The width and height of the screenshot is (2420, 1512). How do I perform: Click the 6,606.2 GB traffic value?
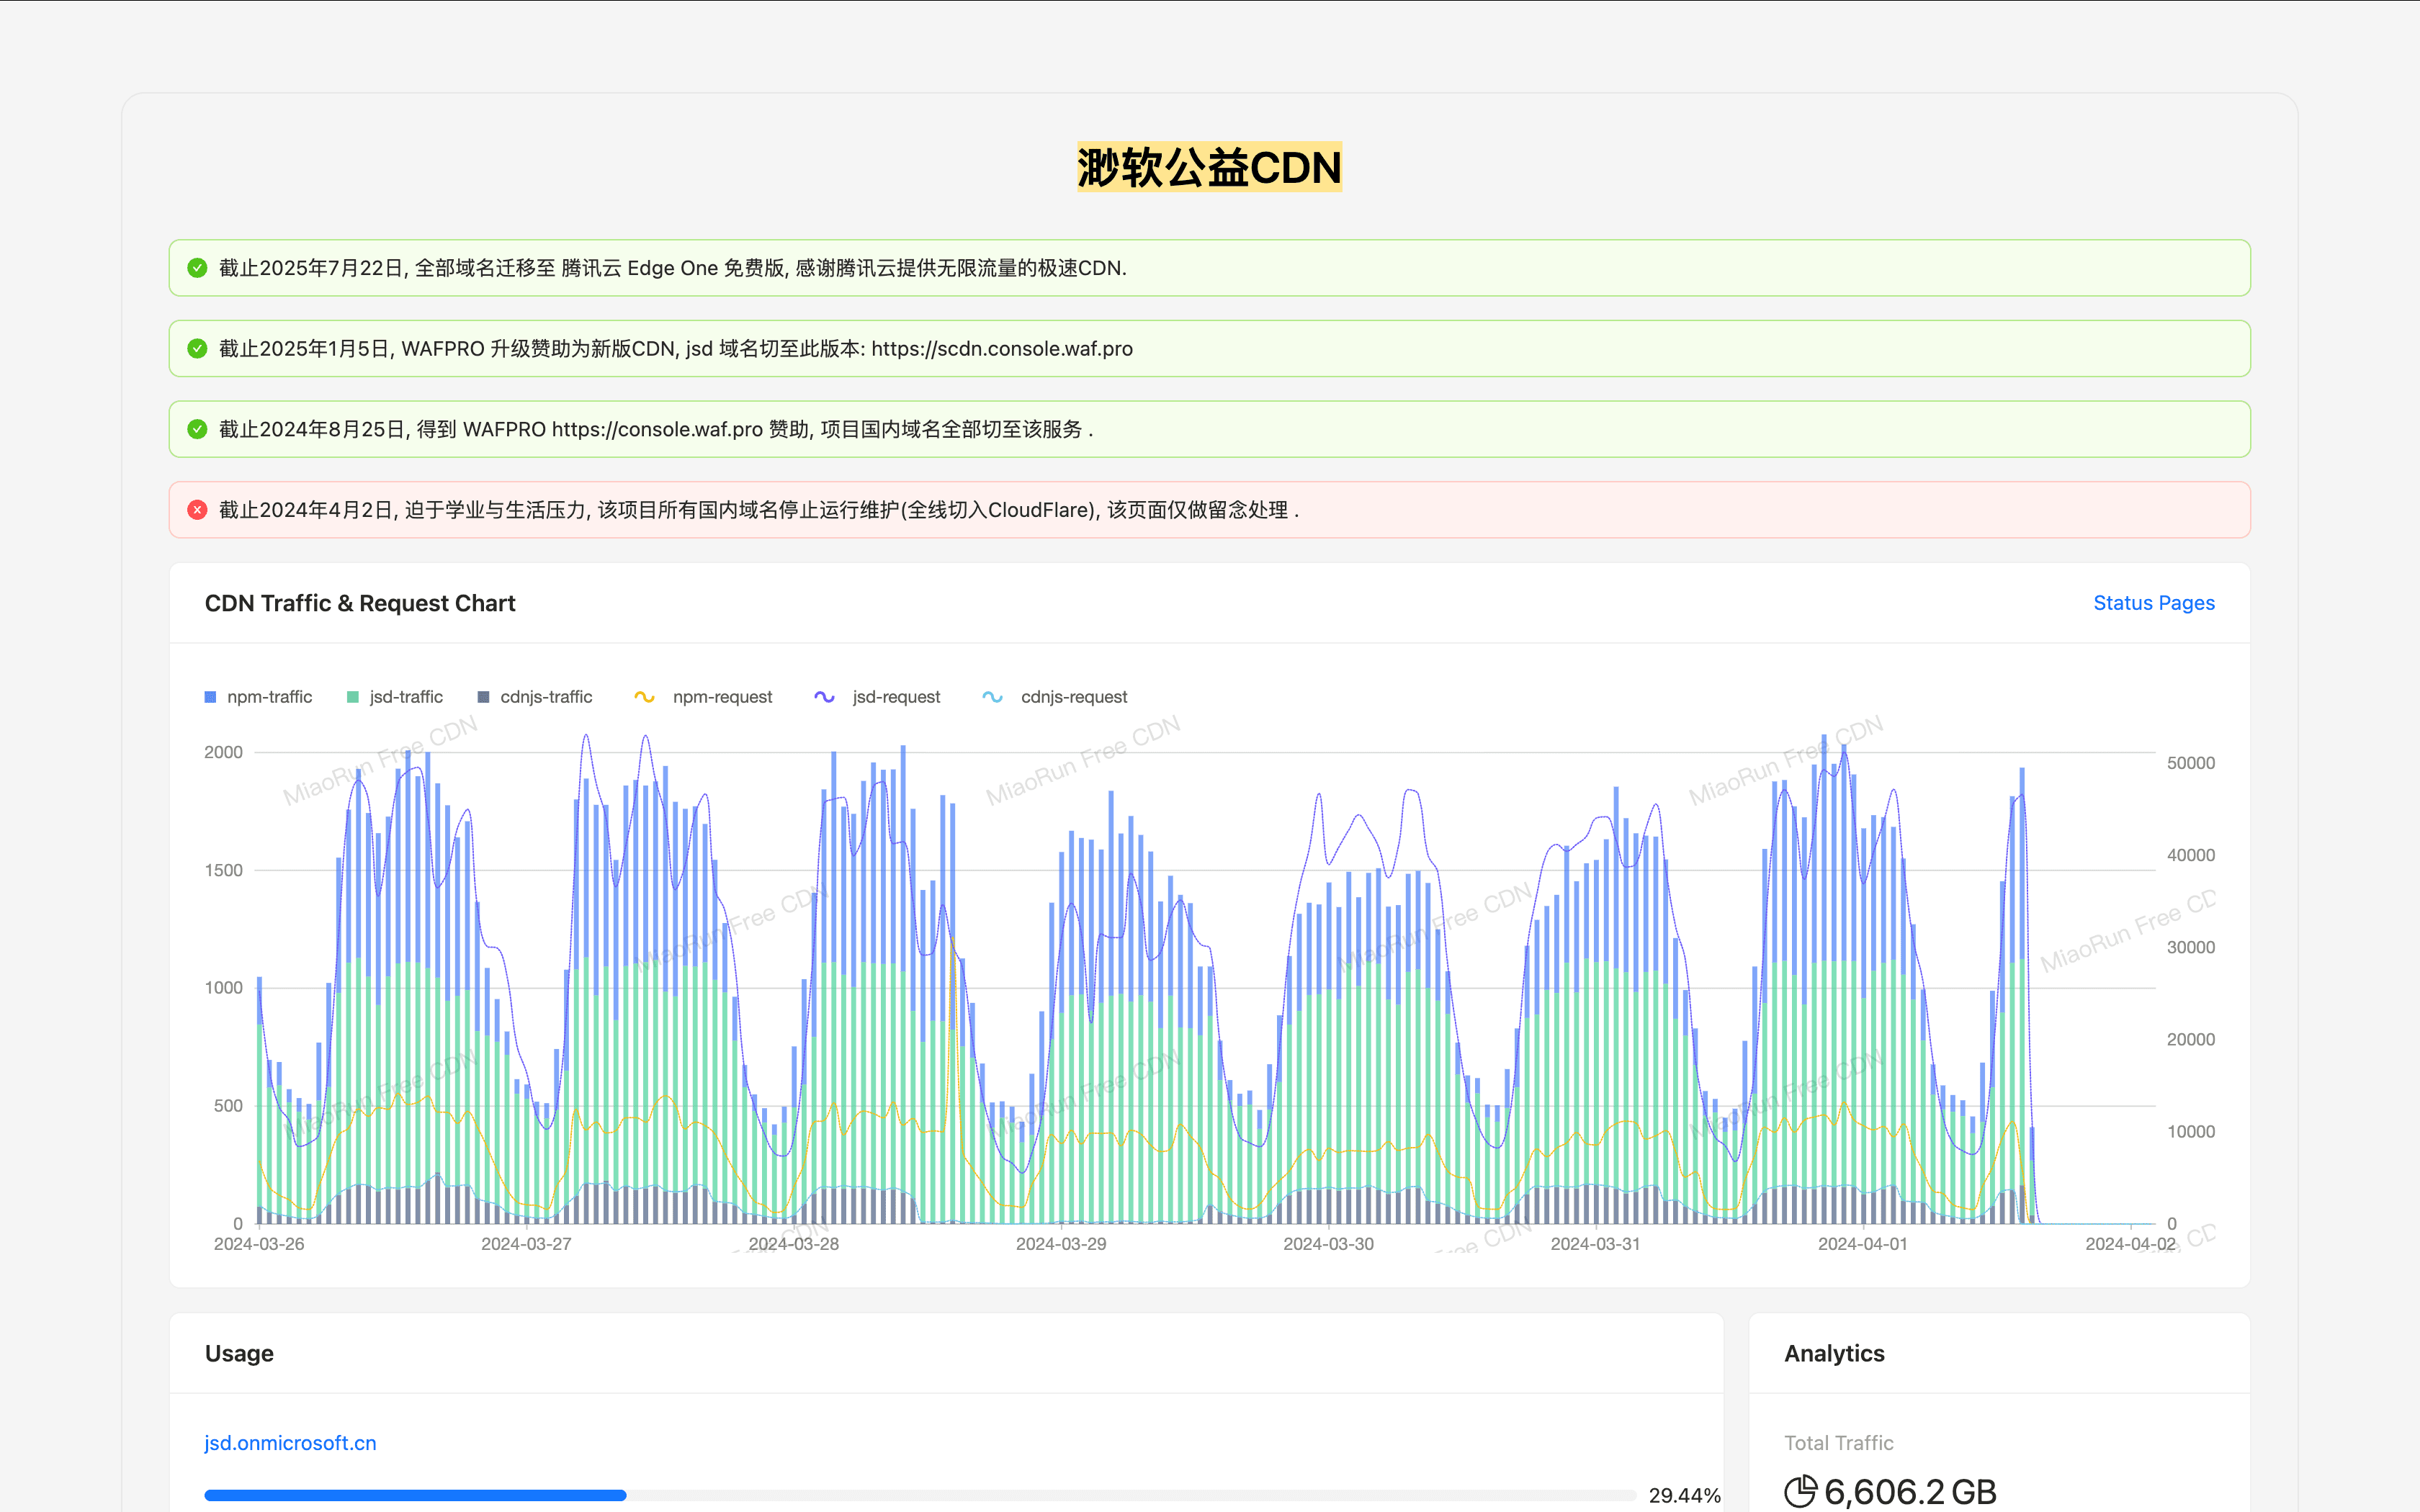1910,1491
